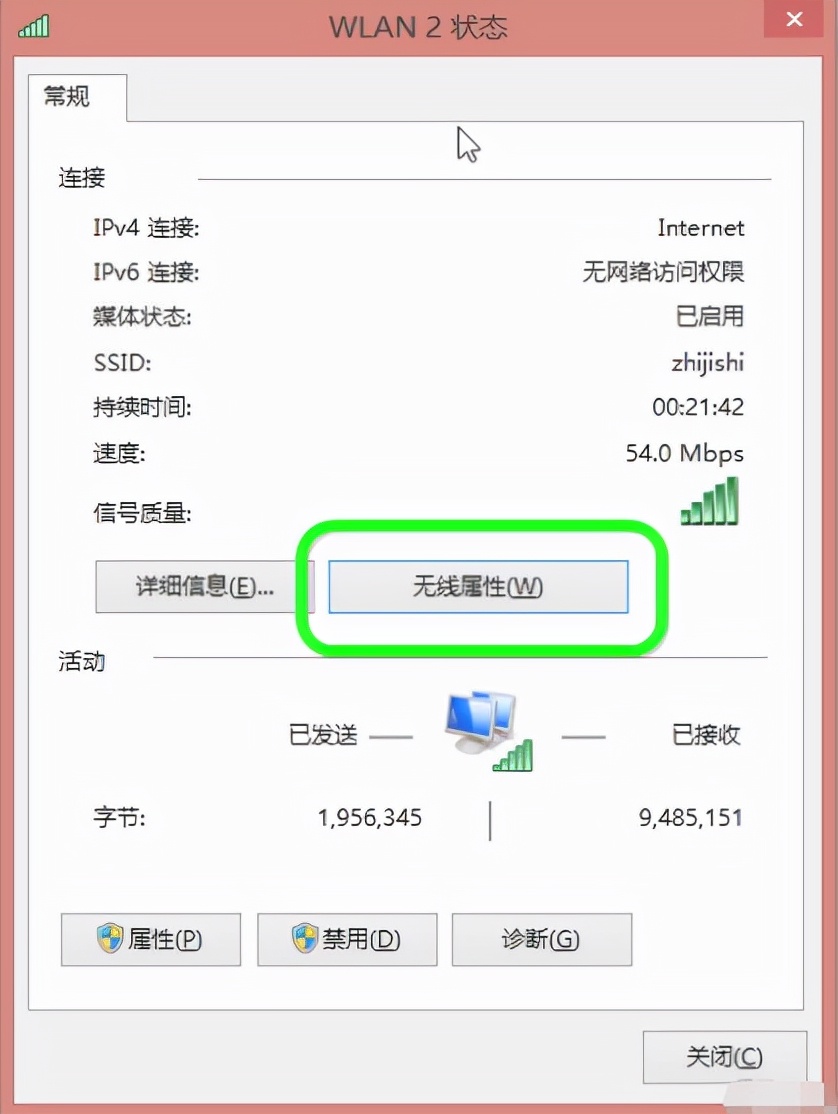This screenshot has width=838, height=1114.
Task: Click the IPv4 连接 Internet status text
Action: pos(701,228)
